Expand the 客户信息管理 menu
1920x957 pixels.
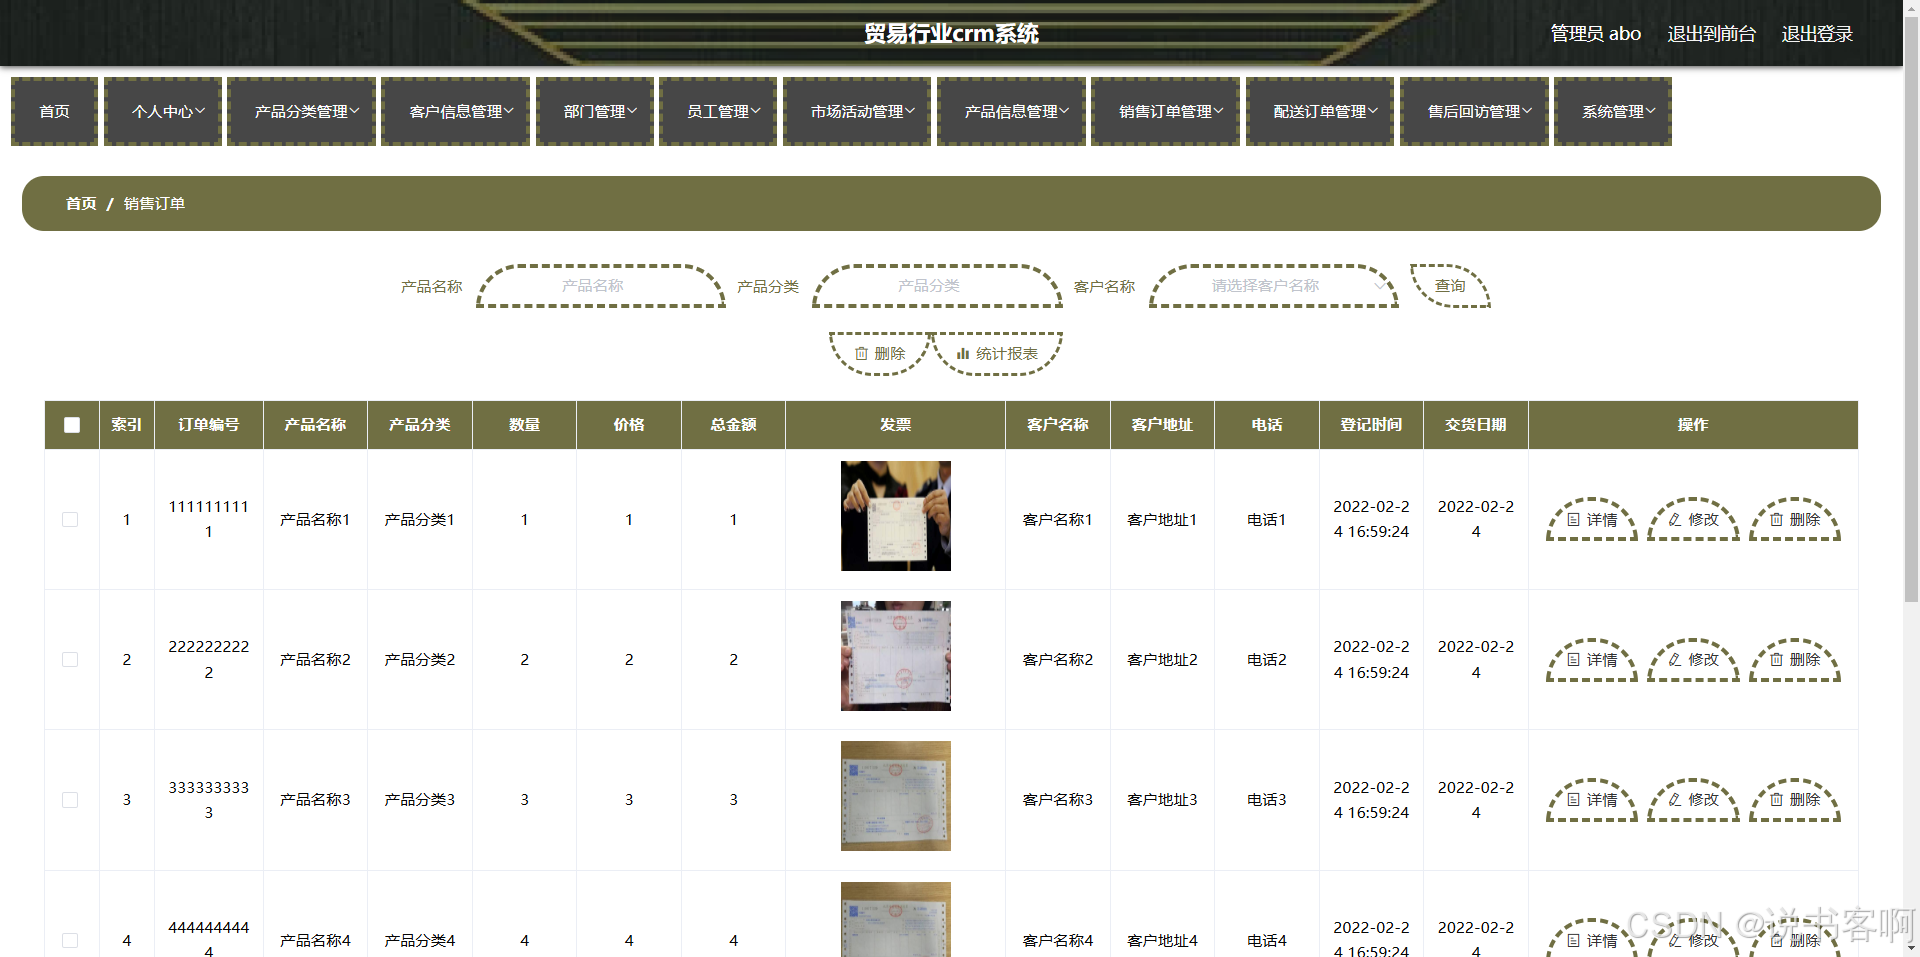[456, 112]
